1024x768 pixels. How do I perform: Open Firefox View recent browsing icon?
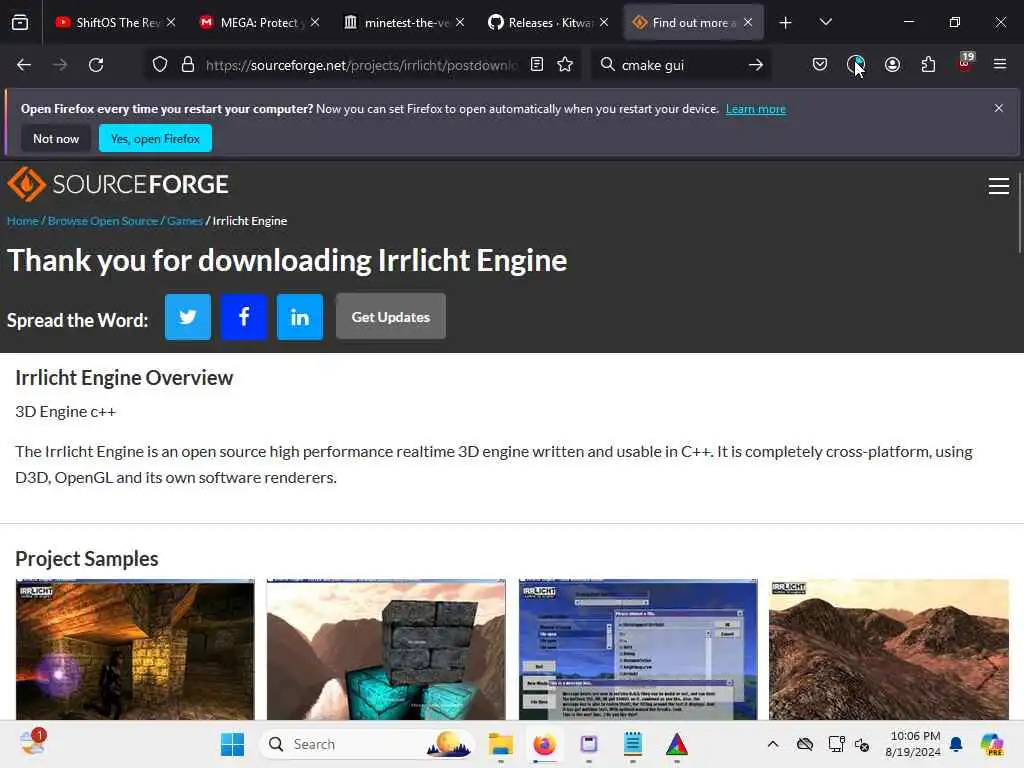(20, 22)
